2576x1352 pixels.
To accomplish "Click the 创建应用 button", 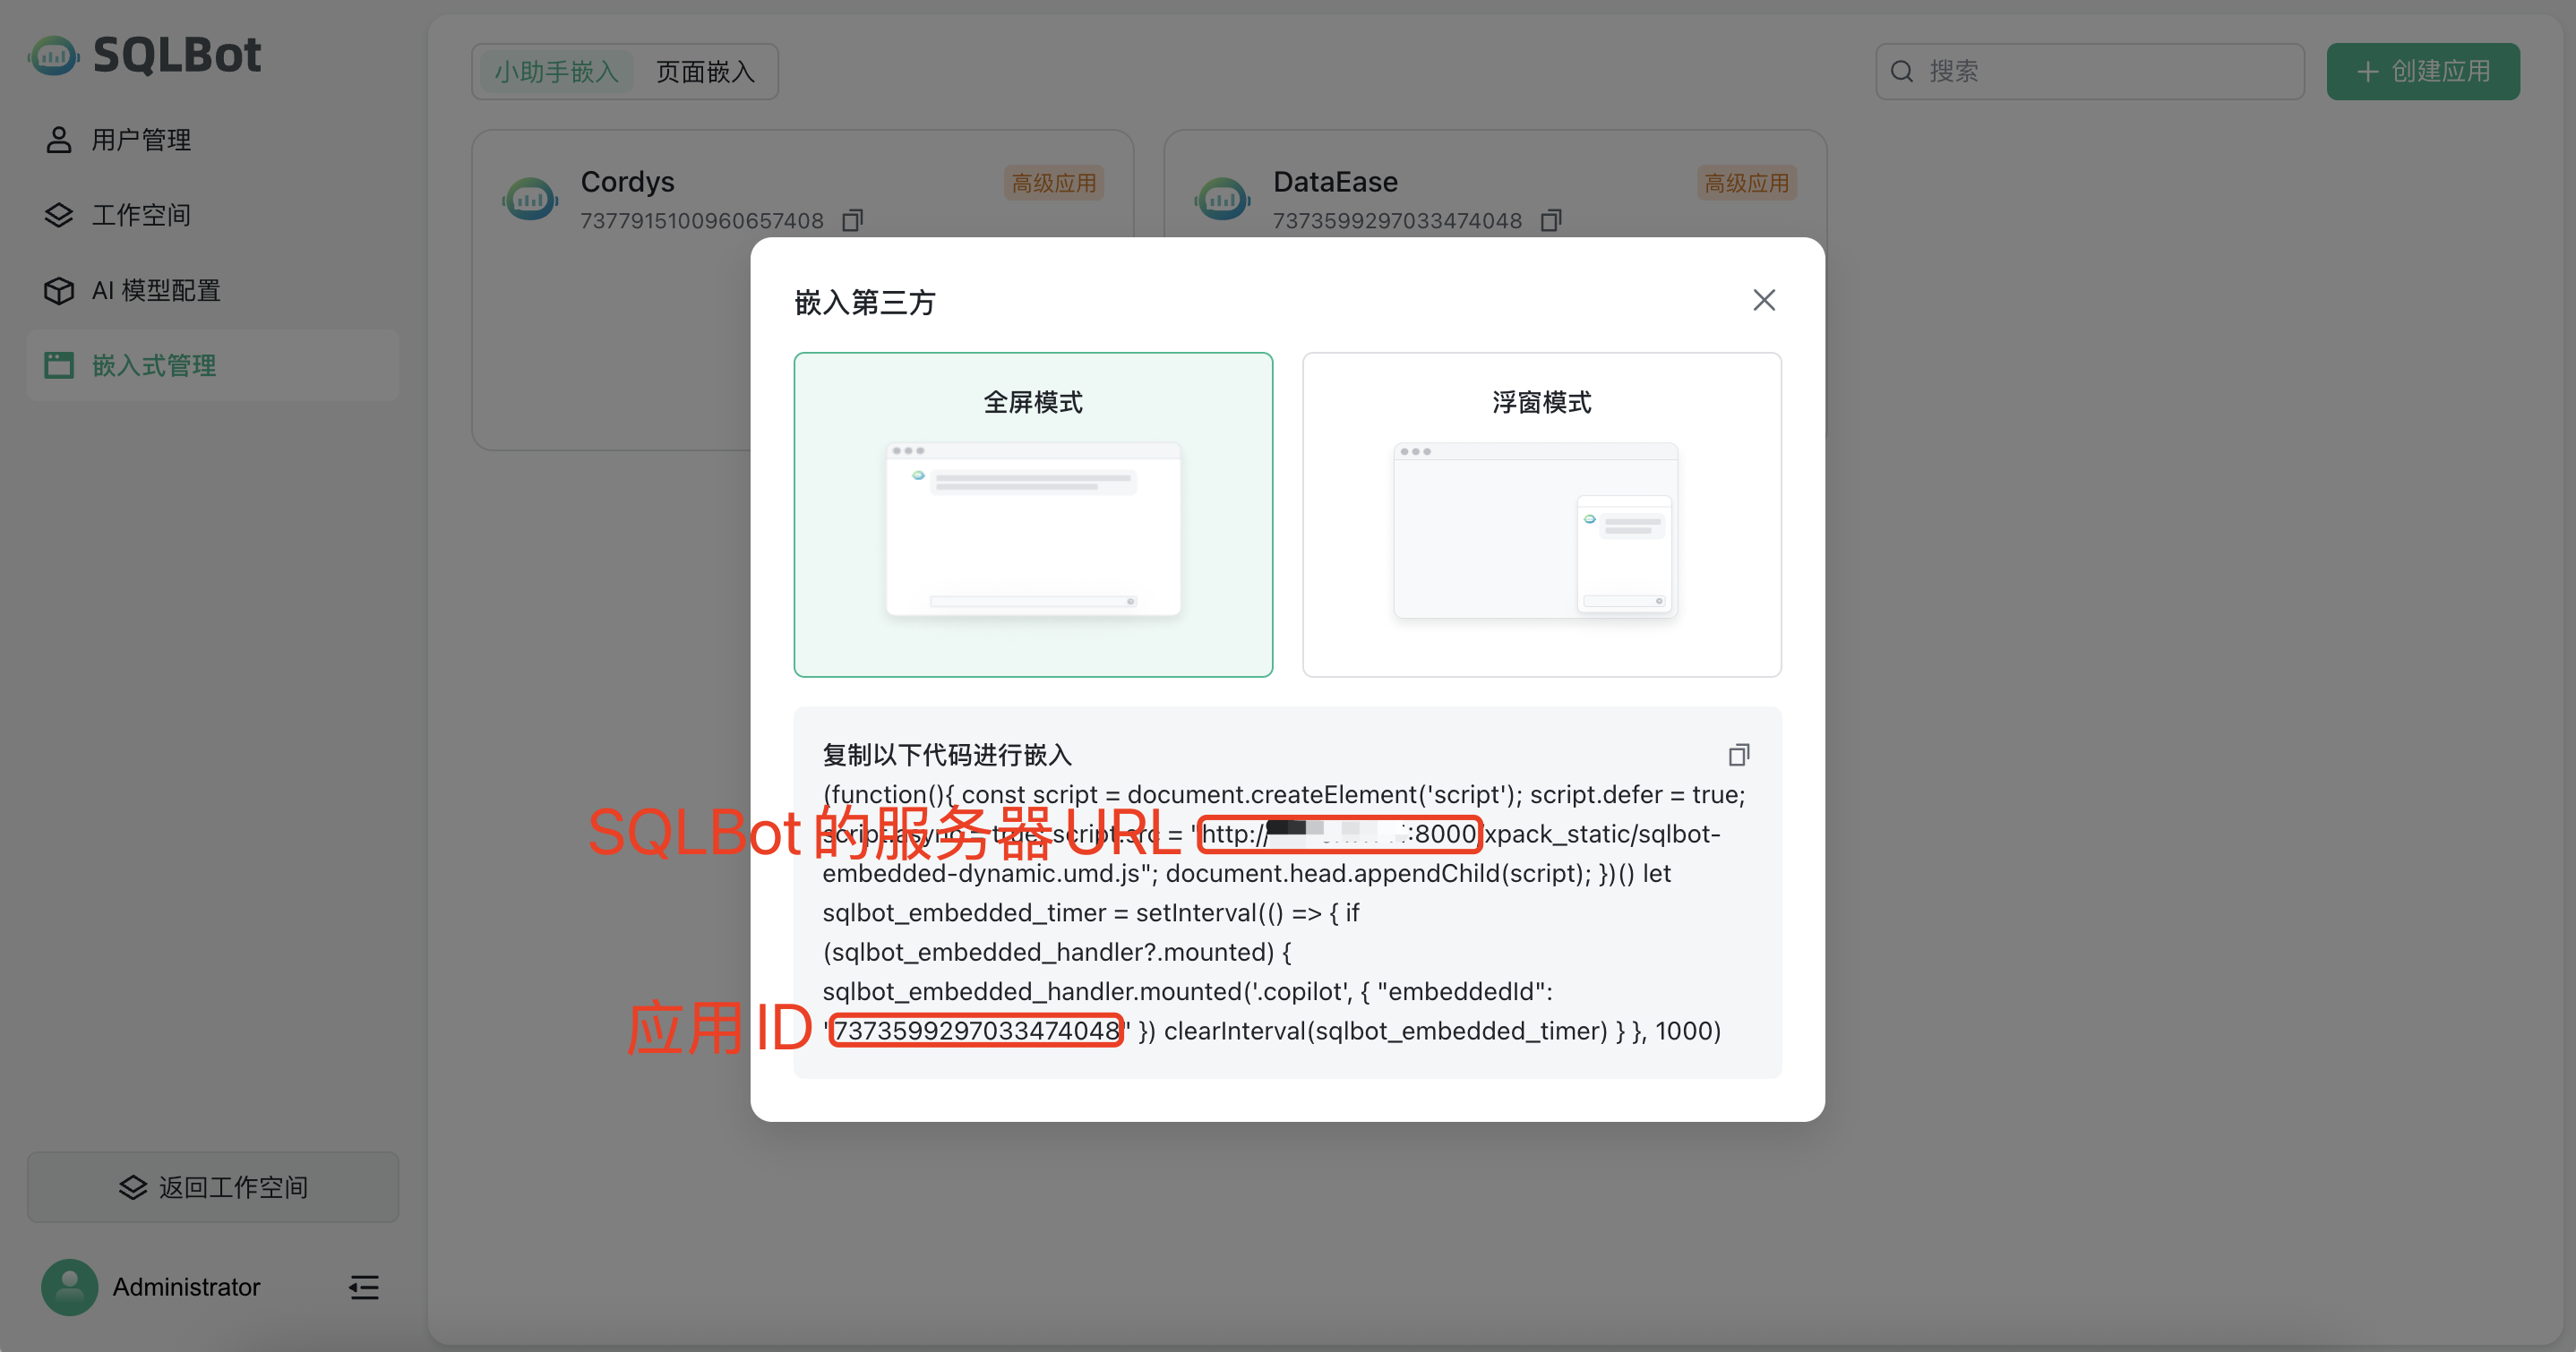I will point(2422,72).
